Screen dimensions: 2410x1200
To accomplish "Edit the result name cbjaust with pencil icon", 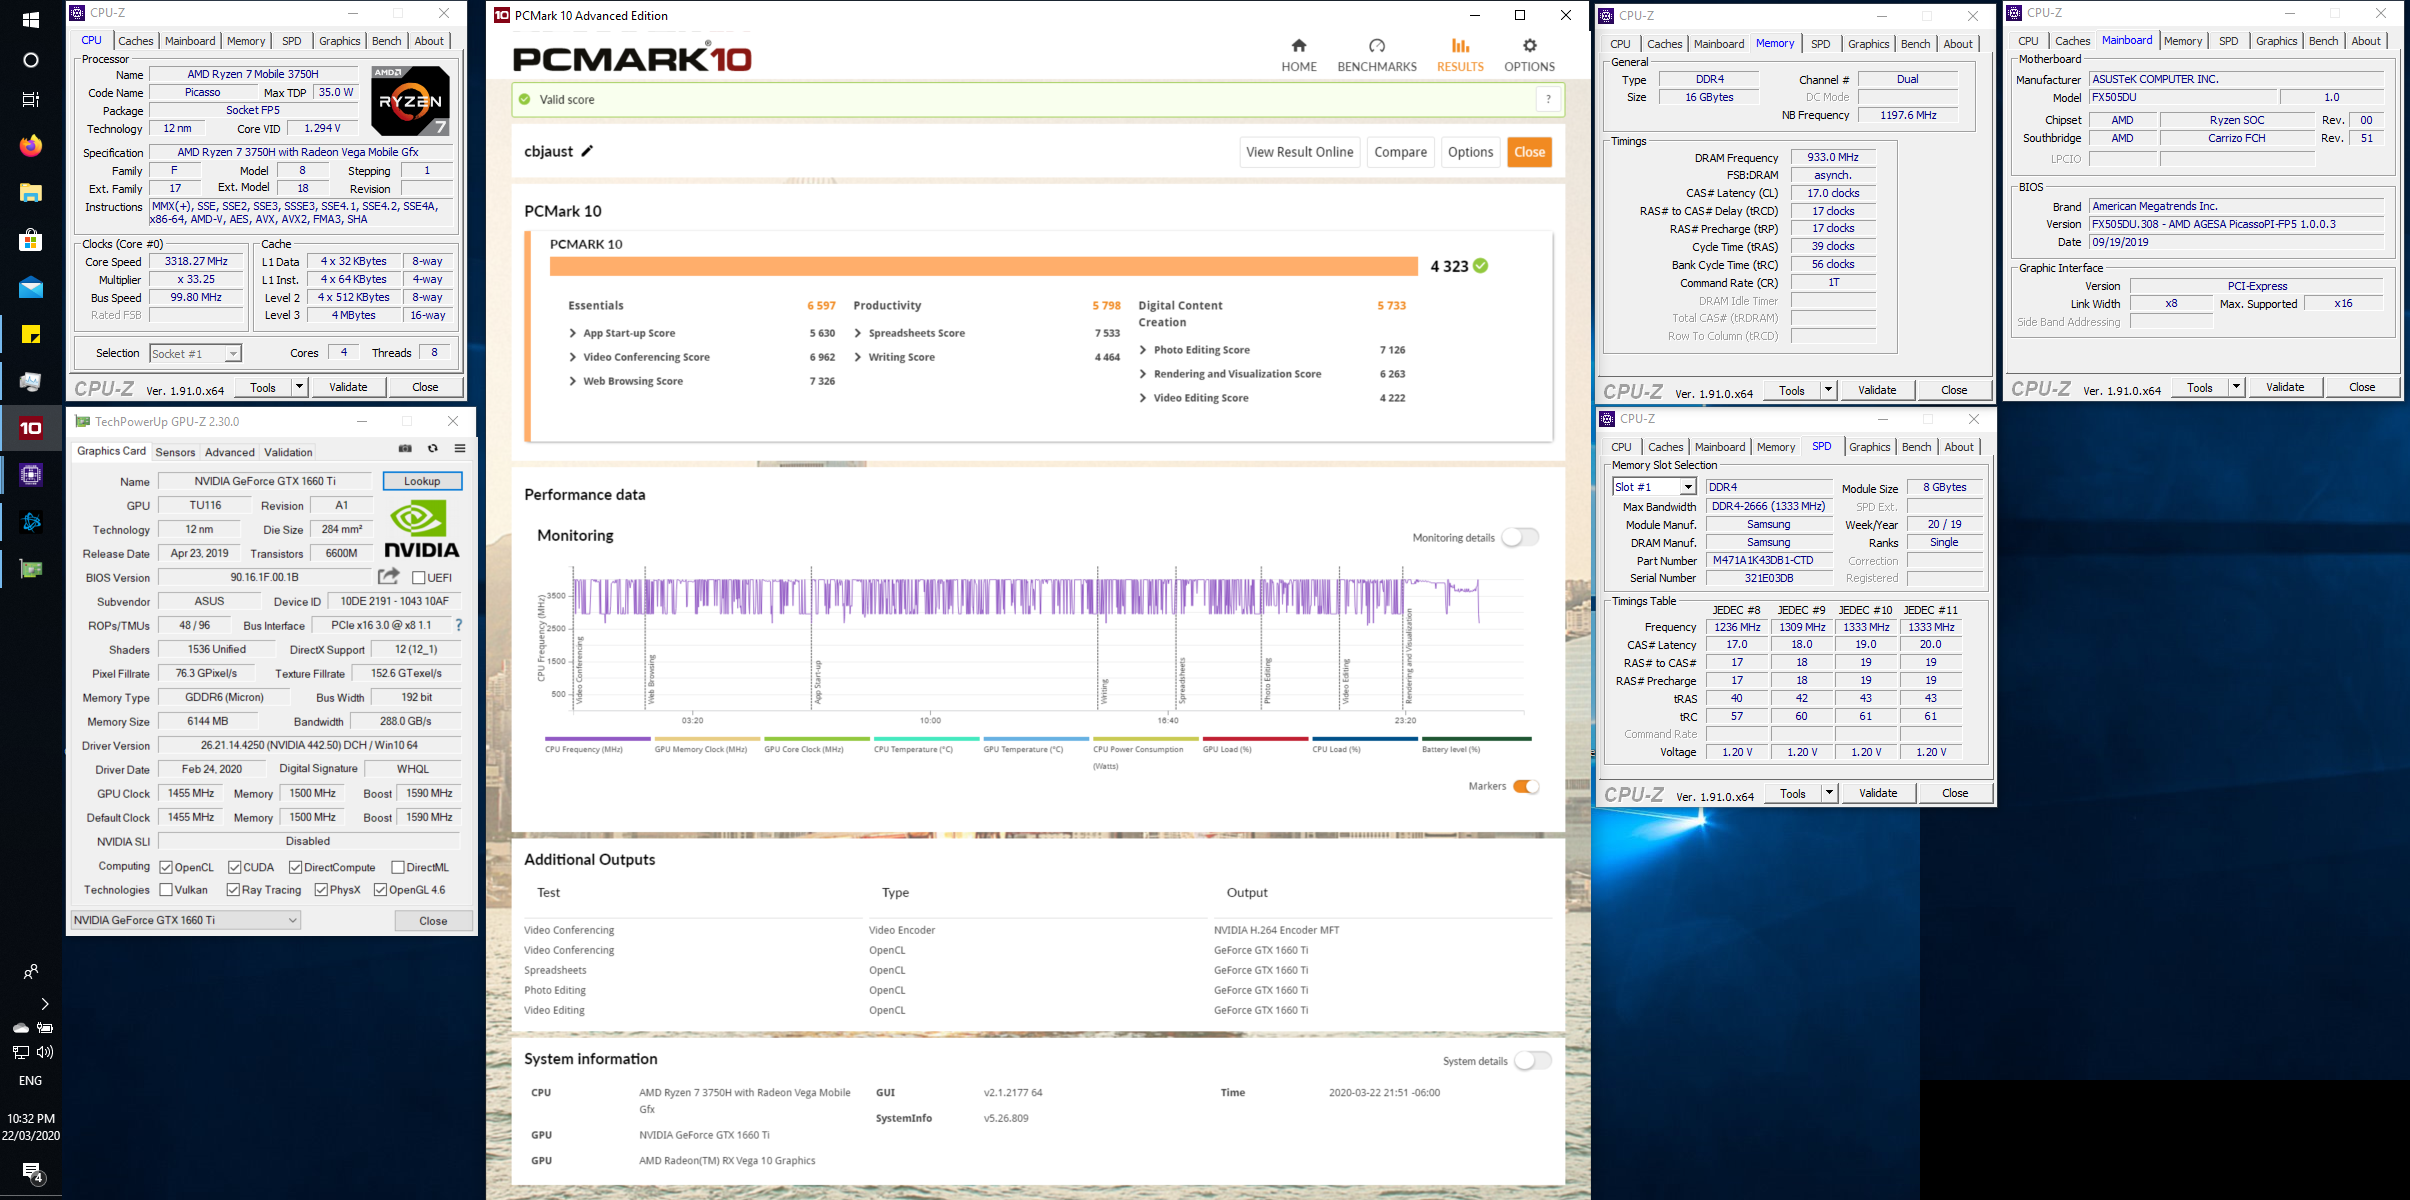I will [x=587, y=151].
